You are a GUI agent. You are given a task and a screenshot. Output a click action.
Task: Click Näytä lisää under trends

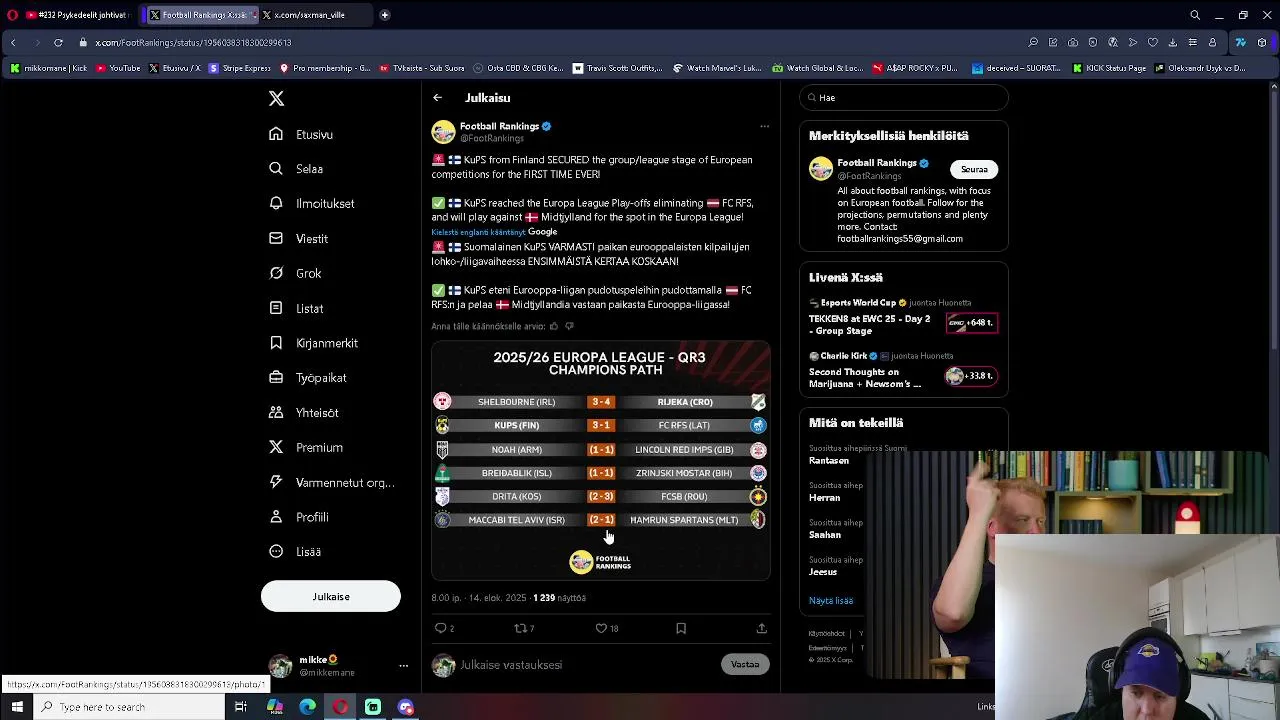coord(831,601)
